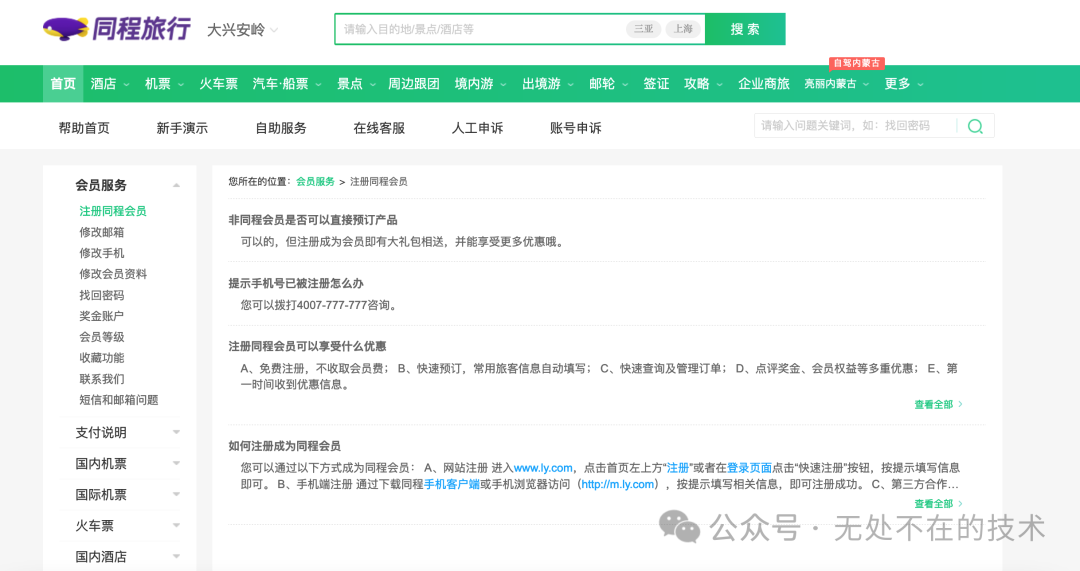Image resolution: width=1080 pixels, height=571 pixels.
Task: Select 会员等级 in the sidebar
Action: [101, 337]
